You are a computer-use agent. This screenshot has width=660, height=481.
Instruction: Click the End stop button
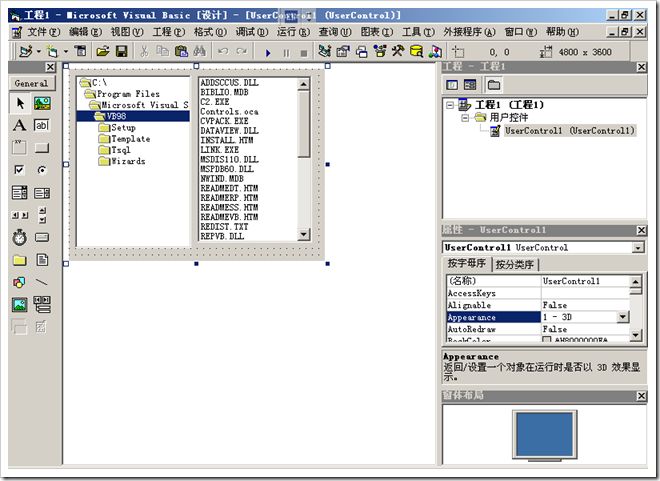tap(303, 53)
